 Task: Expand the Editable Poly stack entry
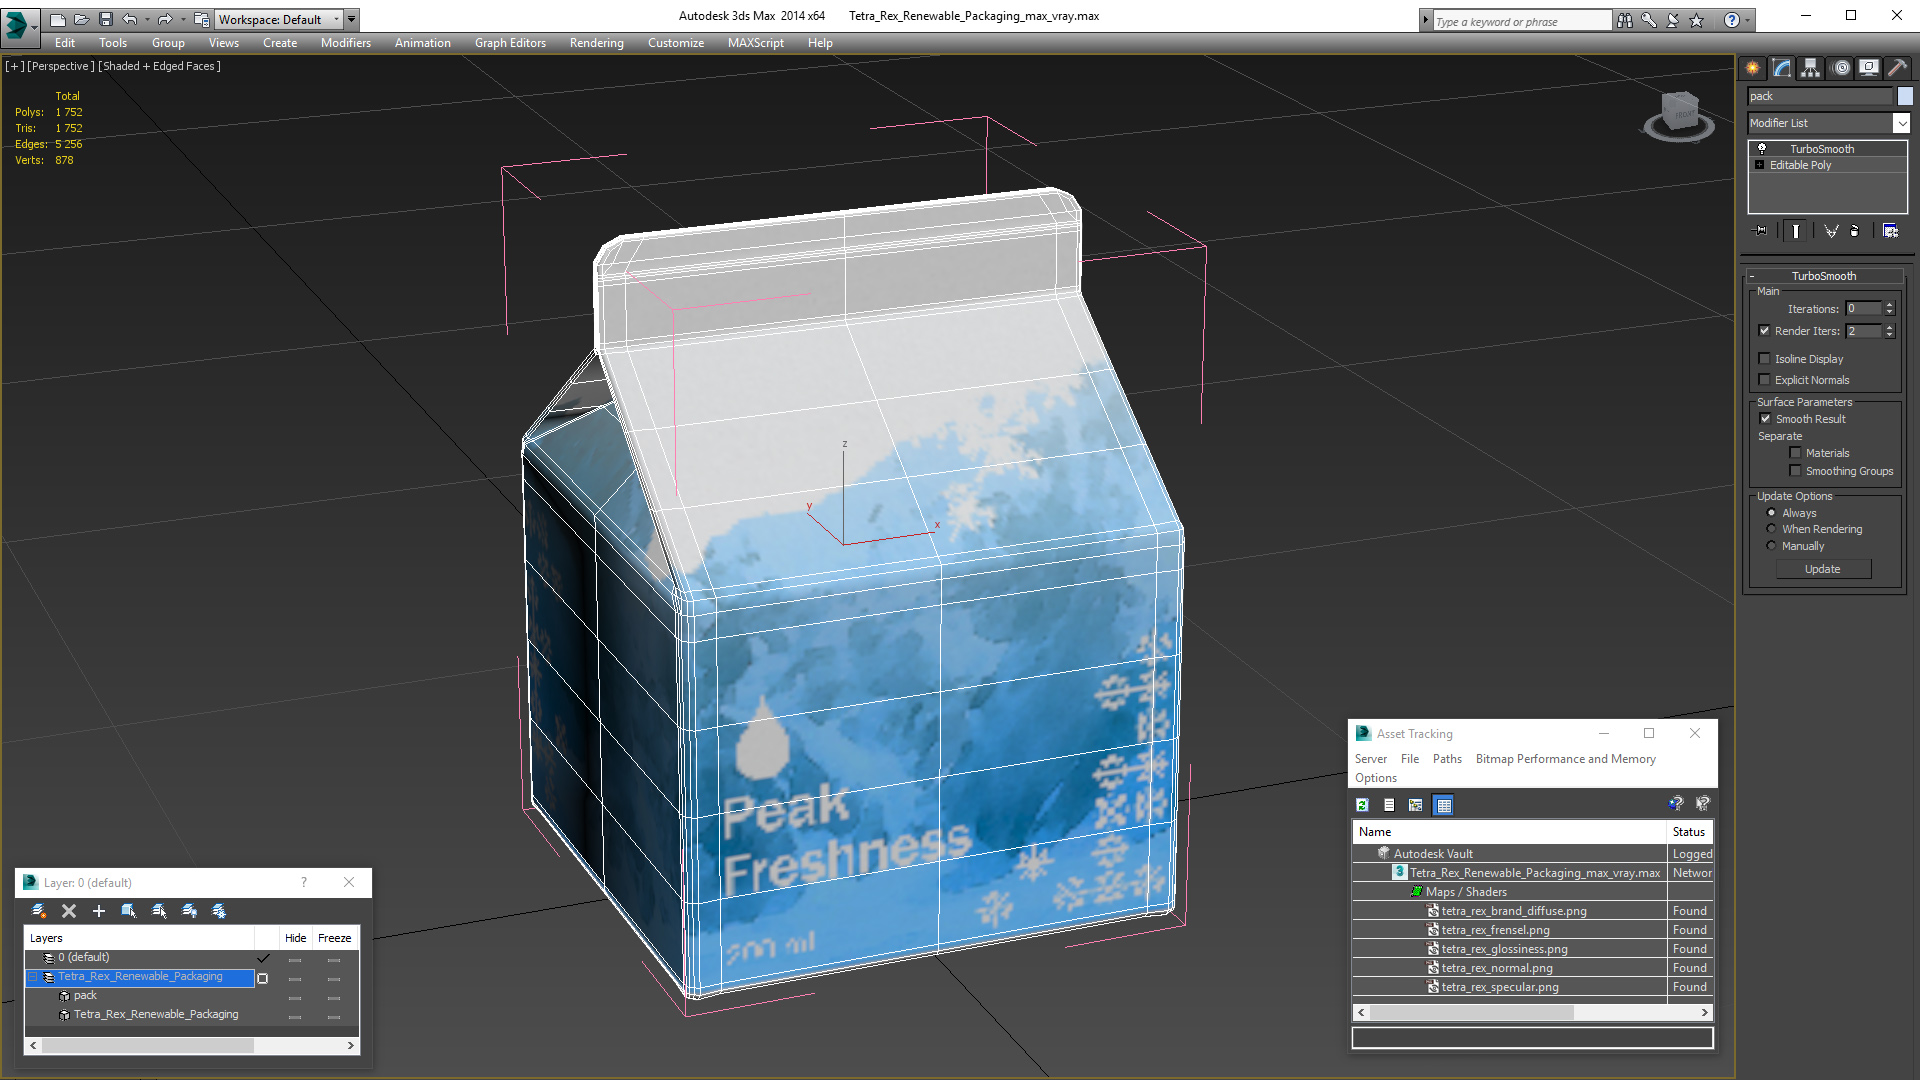1760,165
